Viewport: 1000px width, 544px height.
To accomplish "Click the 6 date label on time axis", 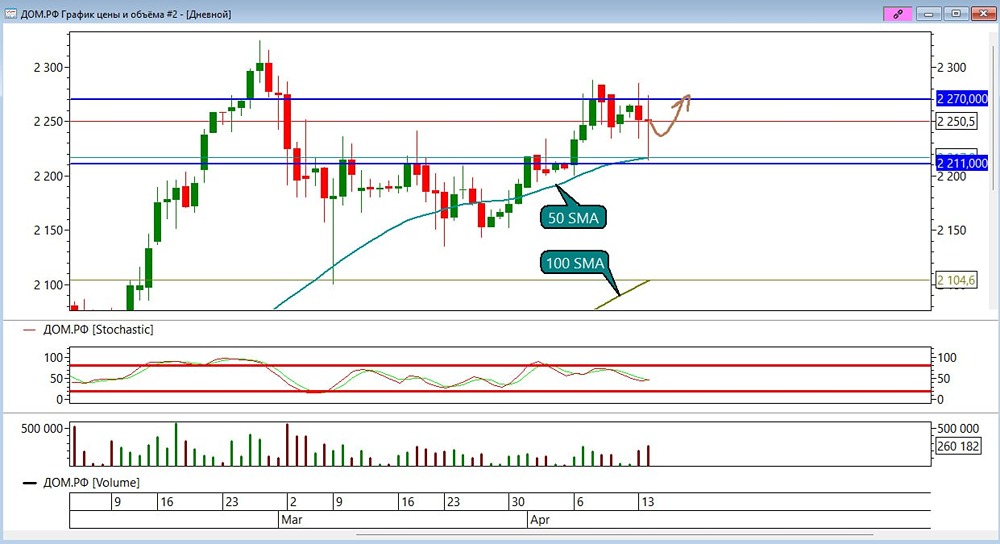I will tap(580, 502).
